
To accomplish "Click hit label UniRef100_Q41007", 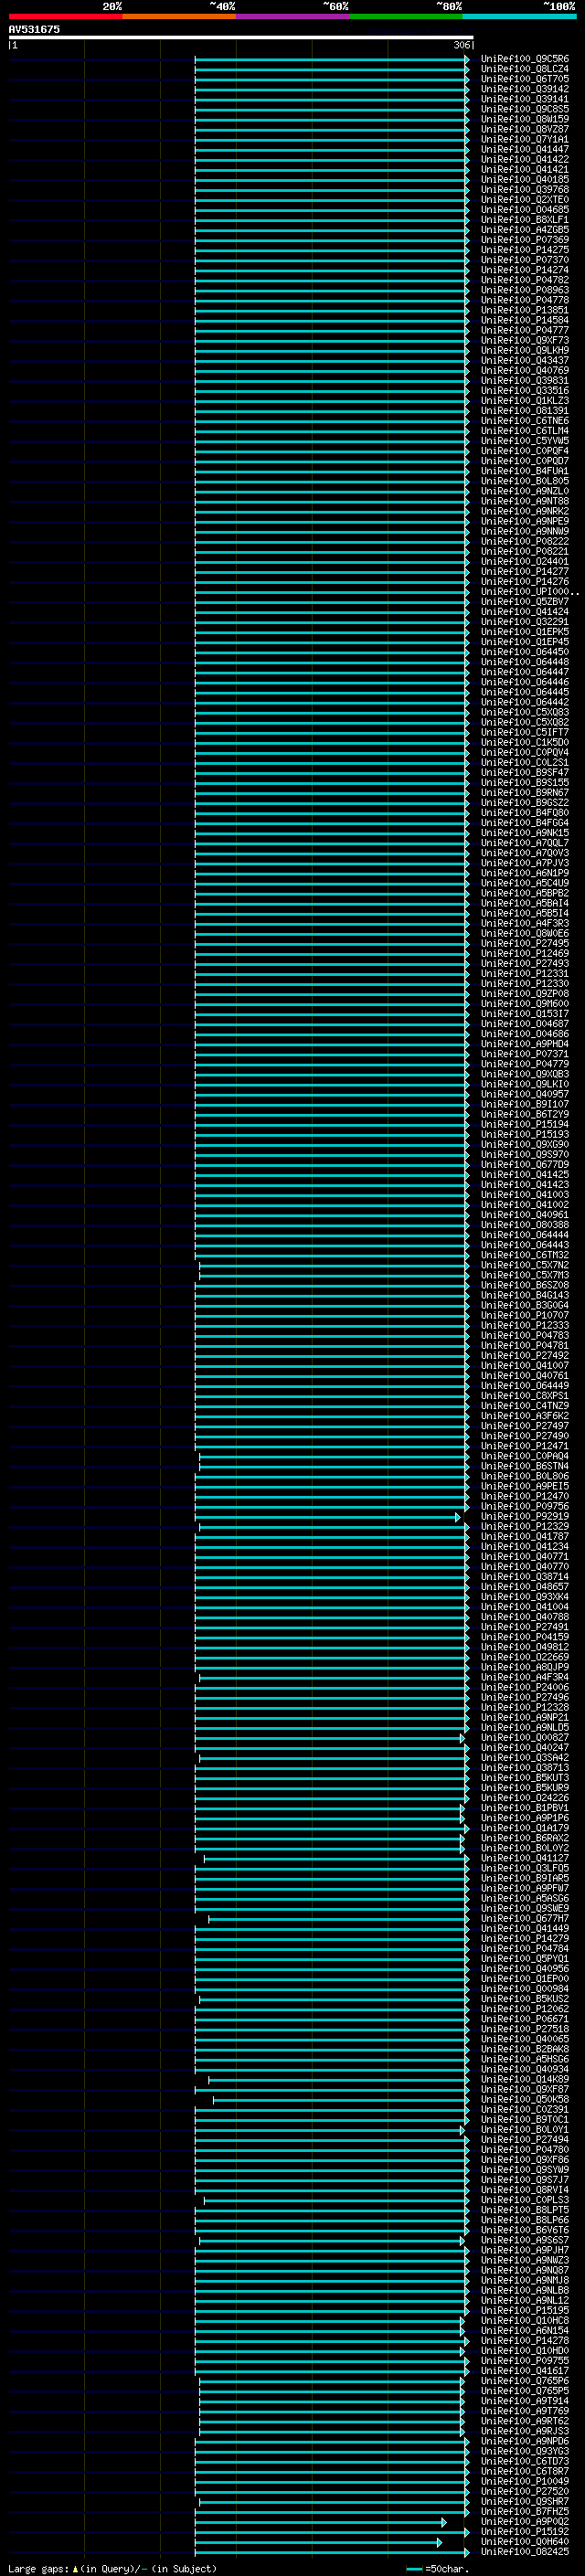I will coord(525,1366).
